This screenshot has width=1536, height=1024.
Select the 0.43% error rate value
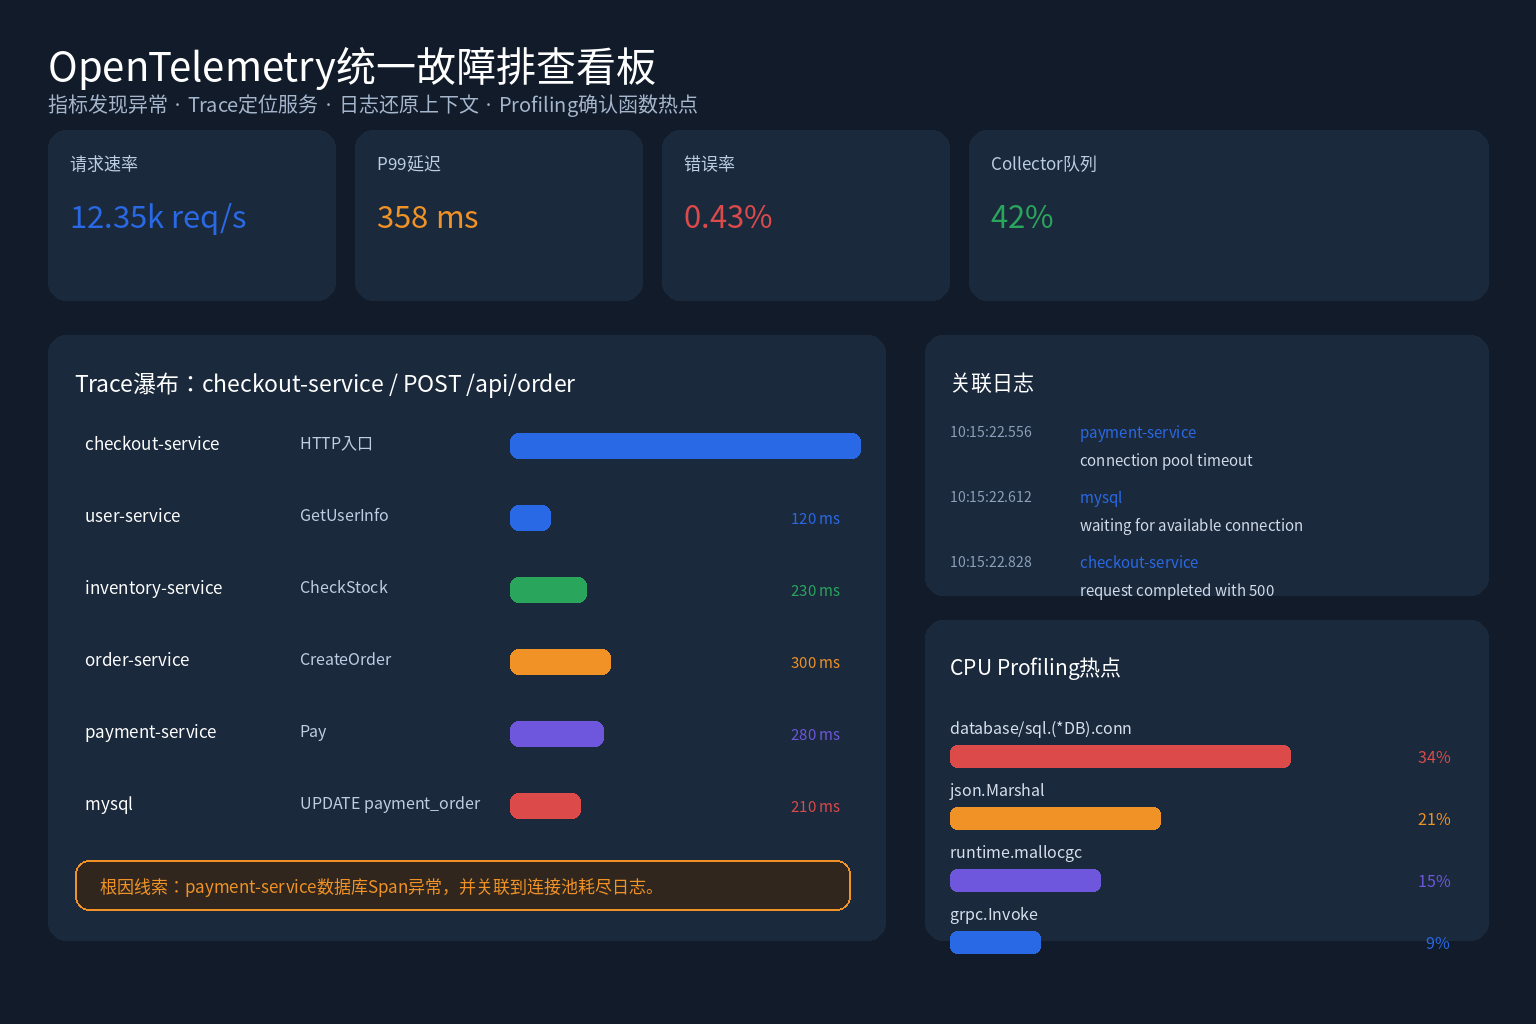click(x=728, y=217)
